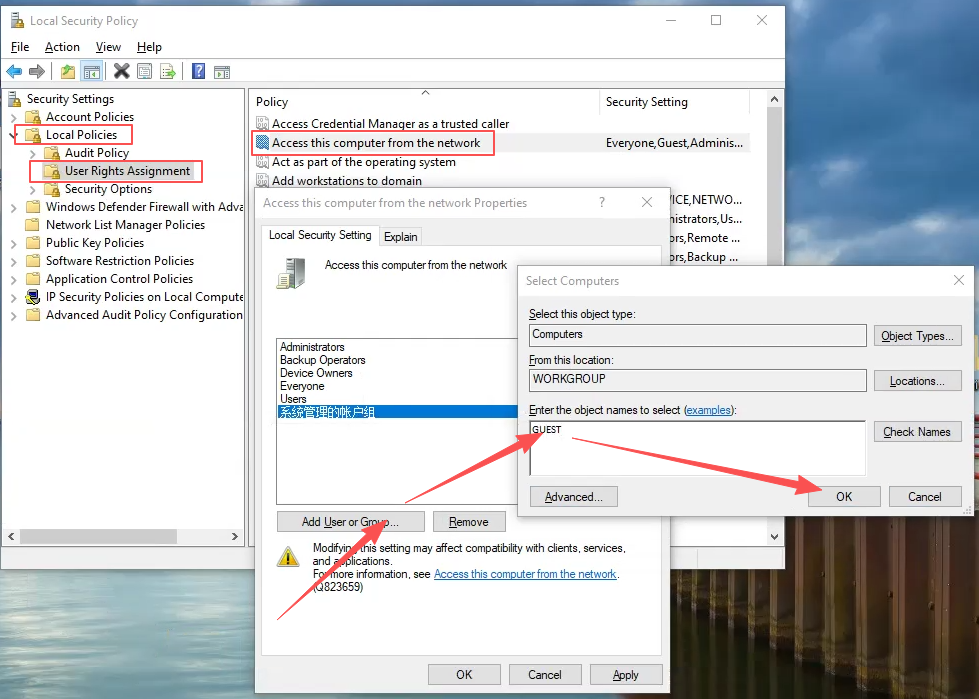Select Everyone in the user list
Image resolution: width=979 pixels, height=699 pixels.
(x=302, y=386)
